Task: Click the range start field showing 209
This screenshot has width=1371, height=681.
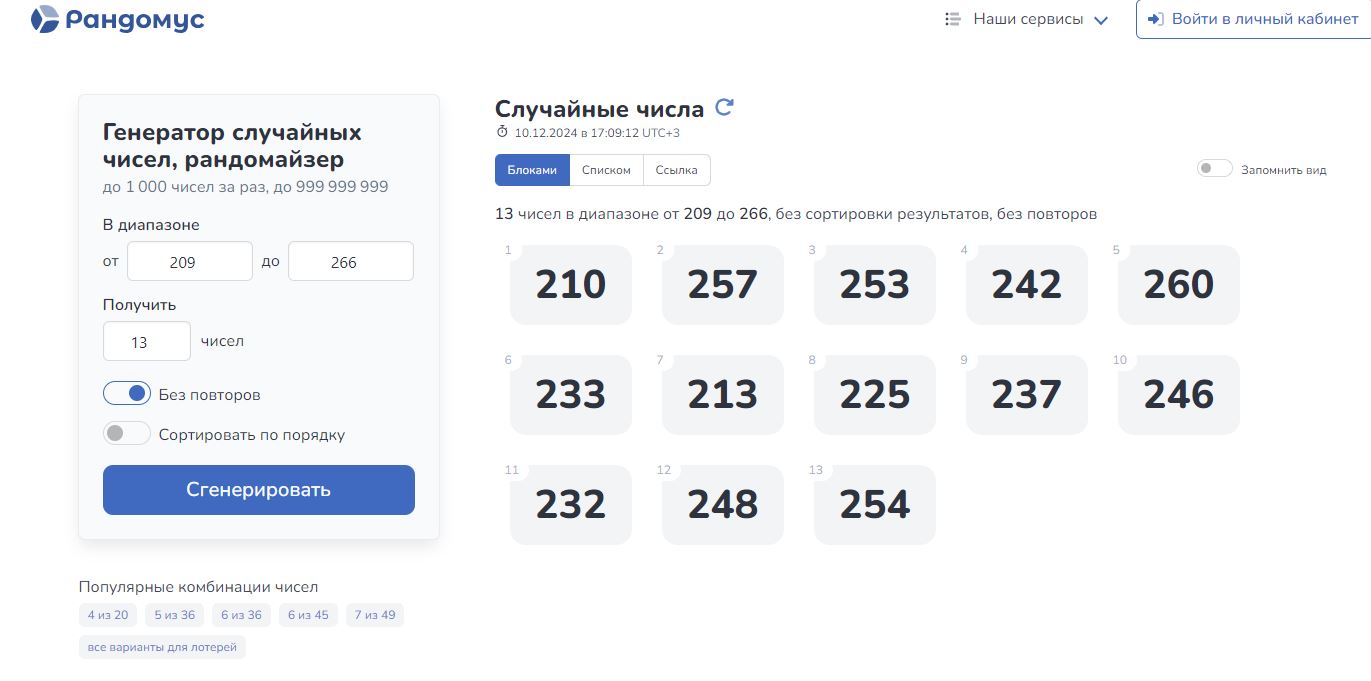Action: click(x=190, y=262)
